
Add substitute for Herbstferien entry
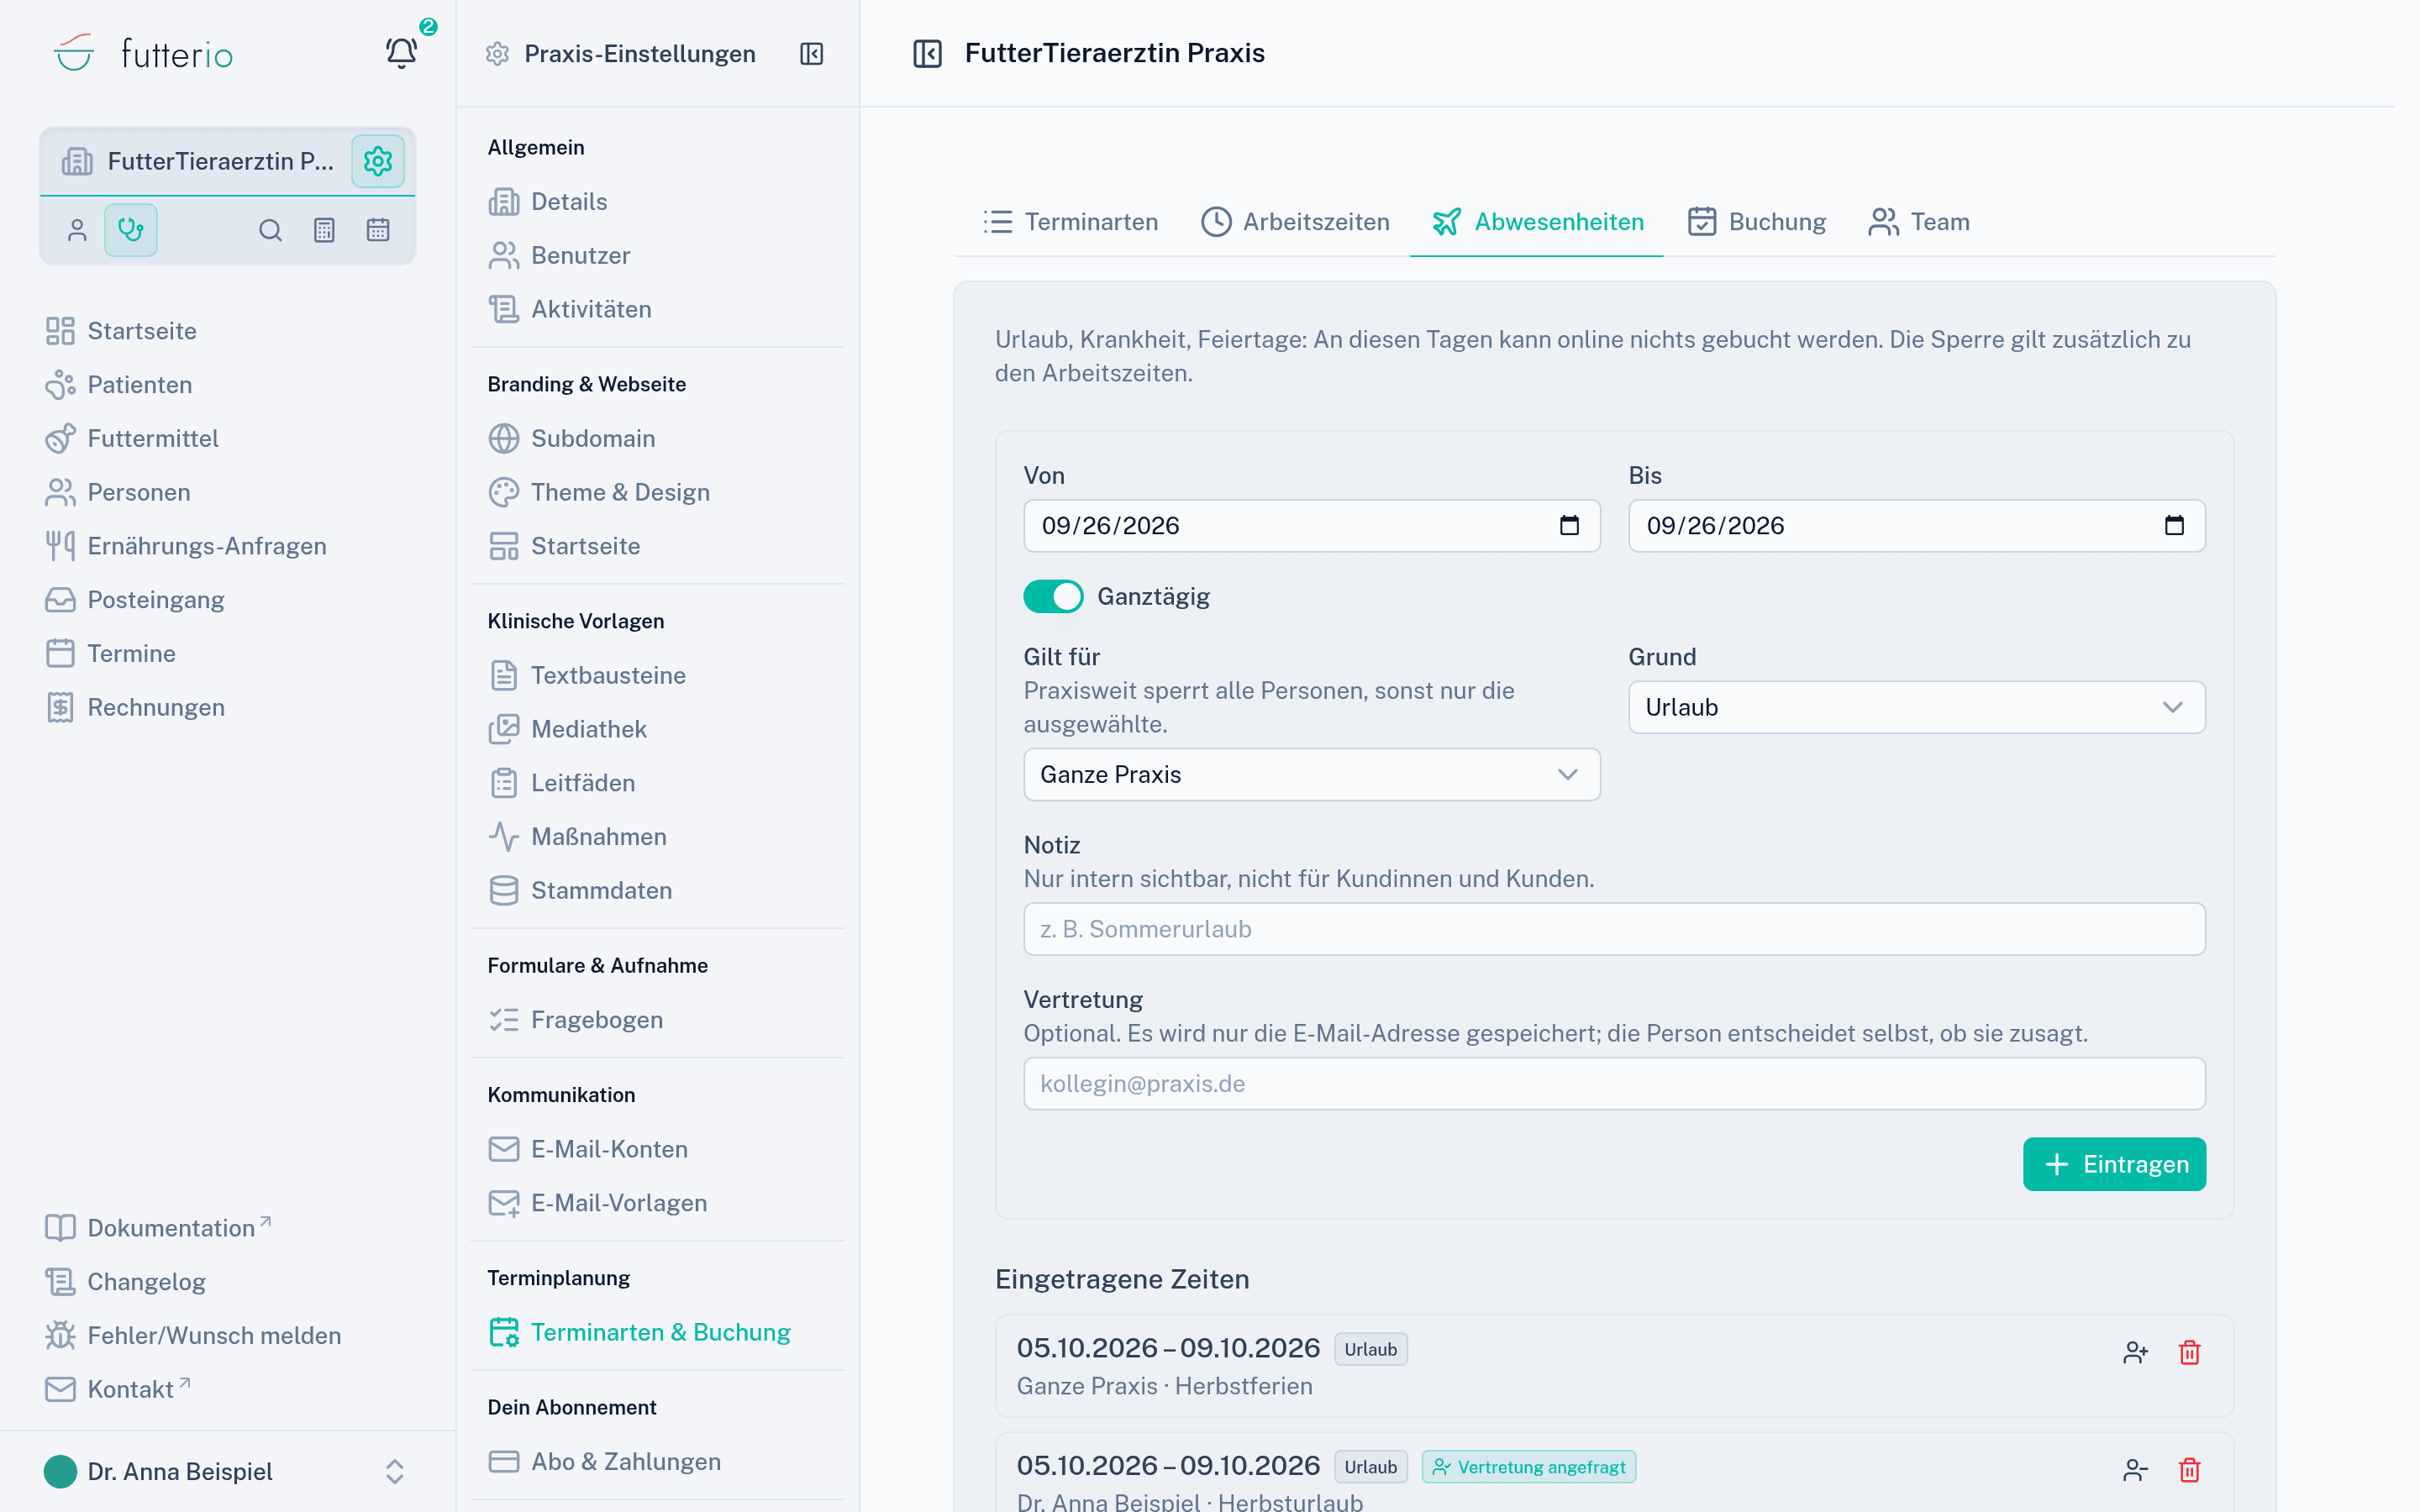point(2135,1352)
